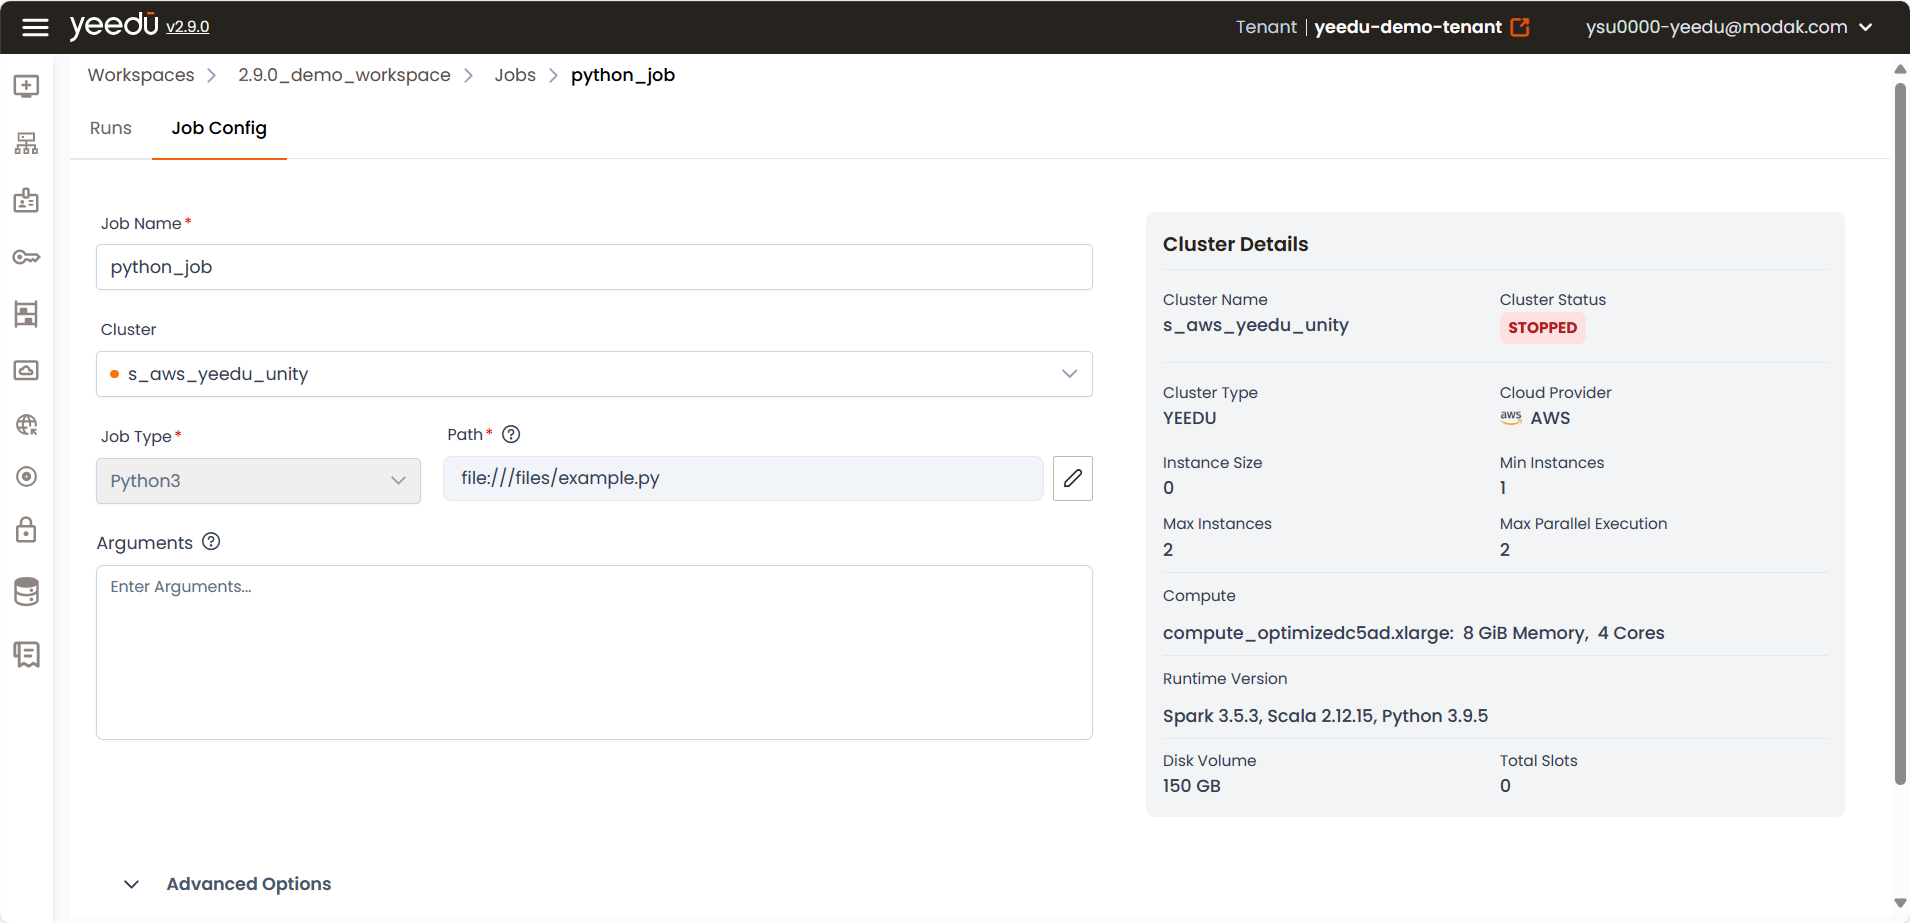This screenshot has height=923, width=1910.
Task: Click cluster name s_aws_yeedu_unity in details
Action: pyautogui.click(x=1256, y=325)
